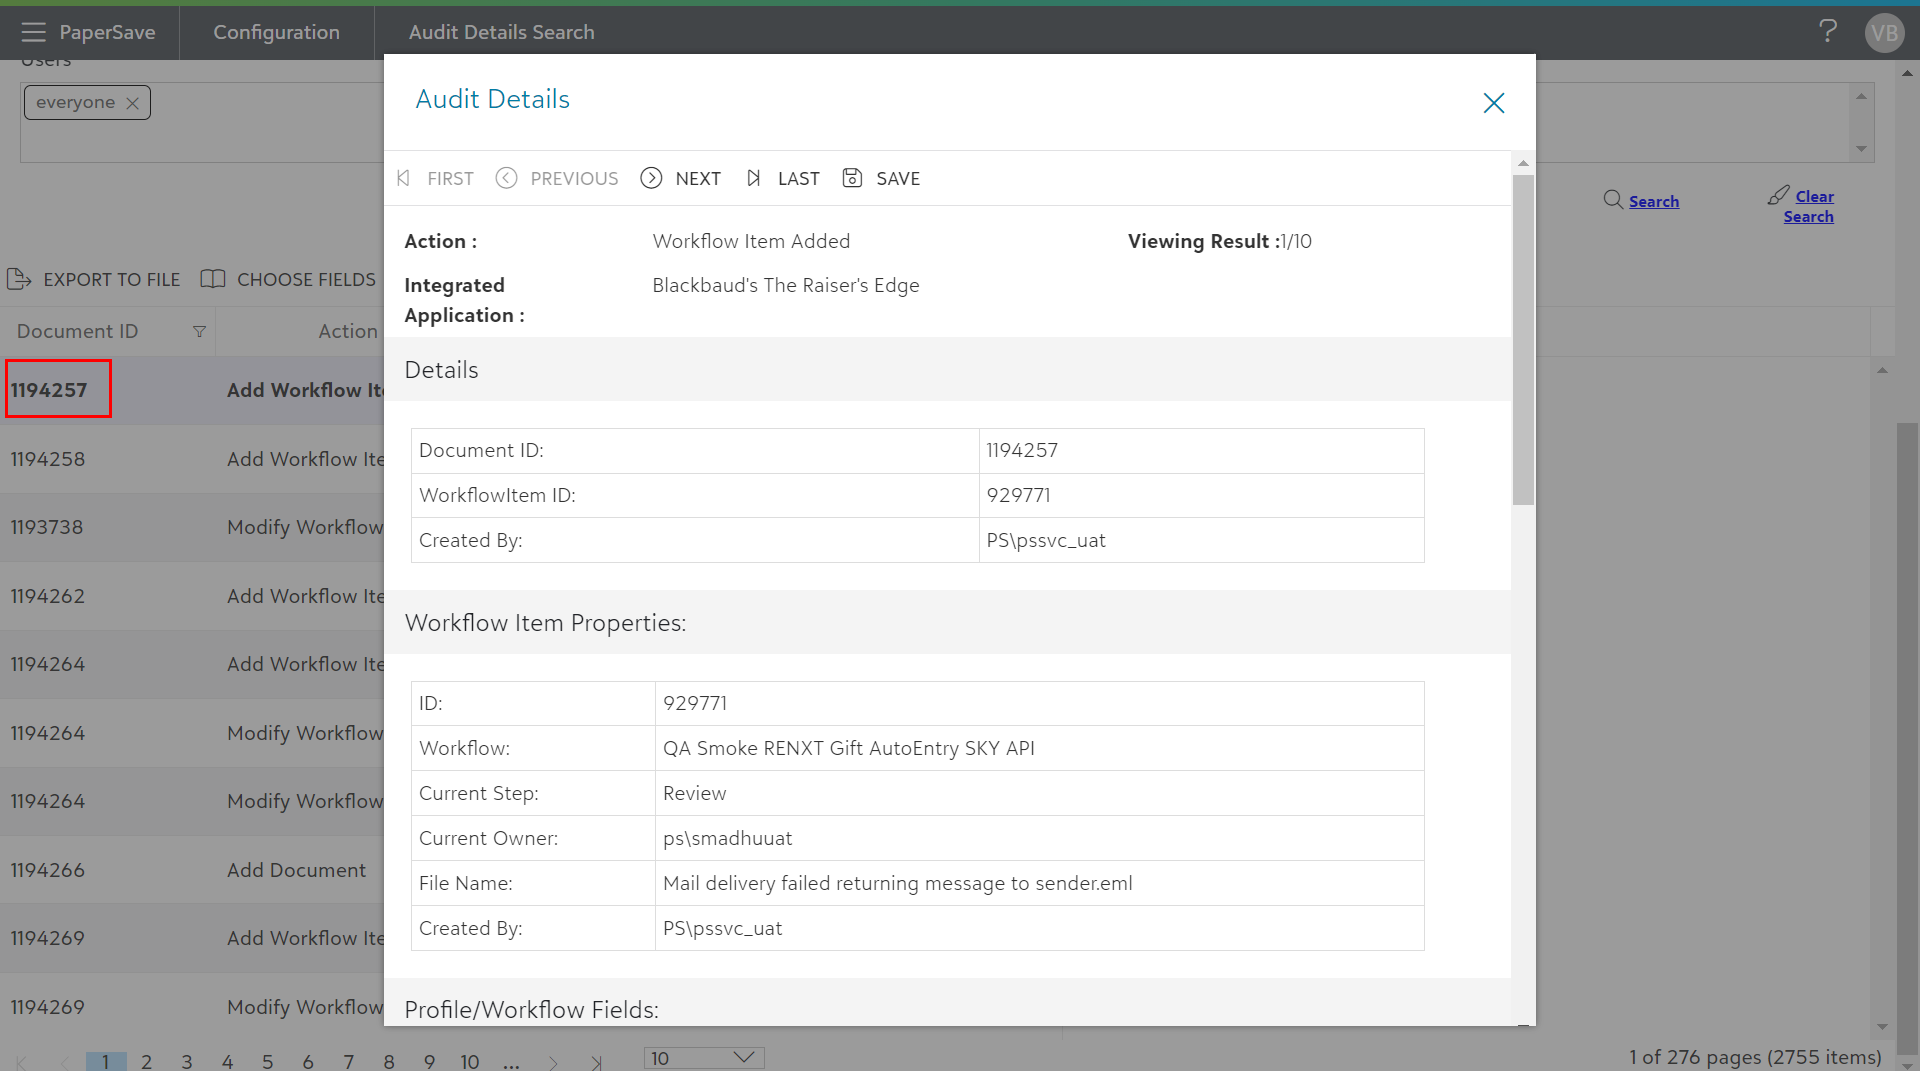This screenshot has height=1071, width=1920.
Task: Save the audit details
Action: point(881,179)
